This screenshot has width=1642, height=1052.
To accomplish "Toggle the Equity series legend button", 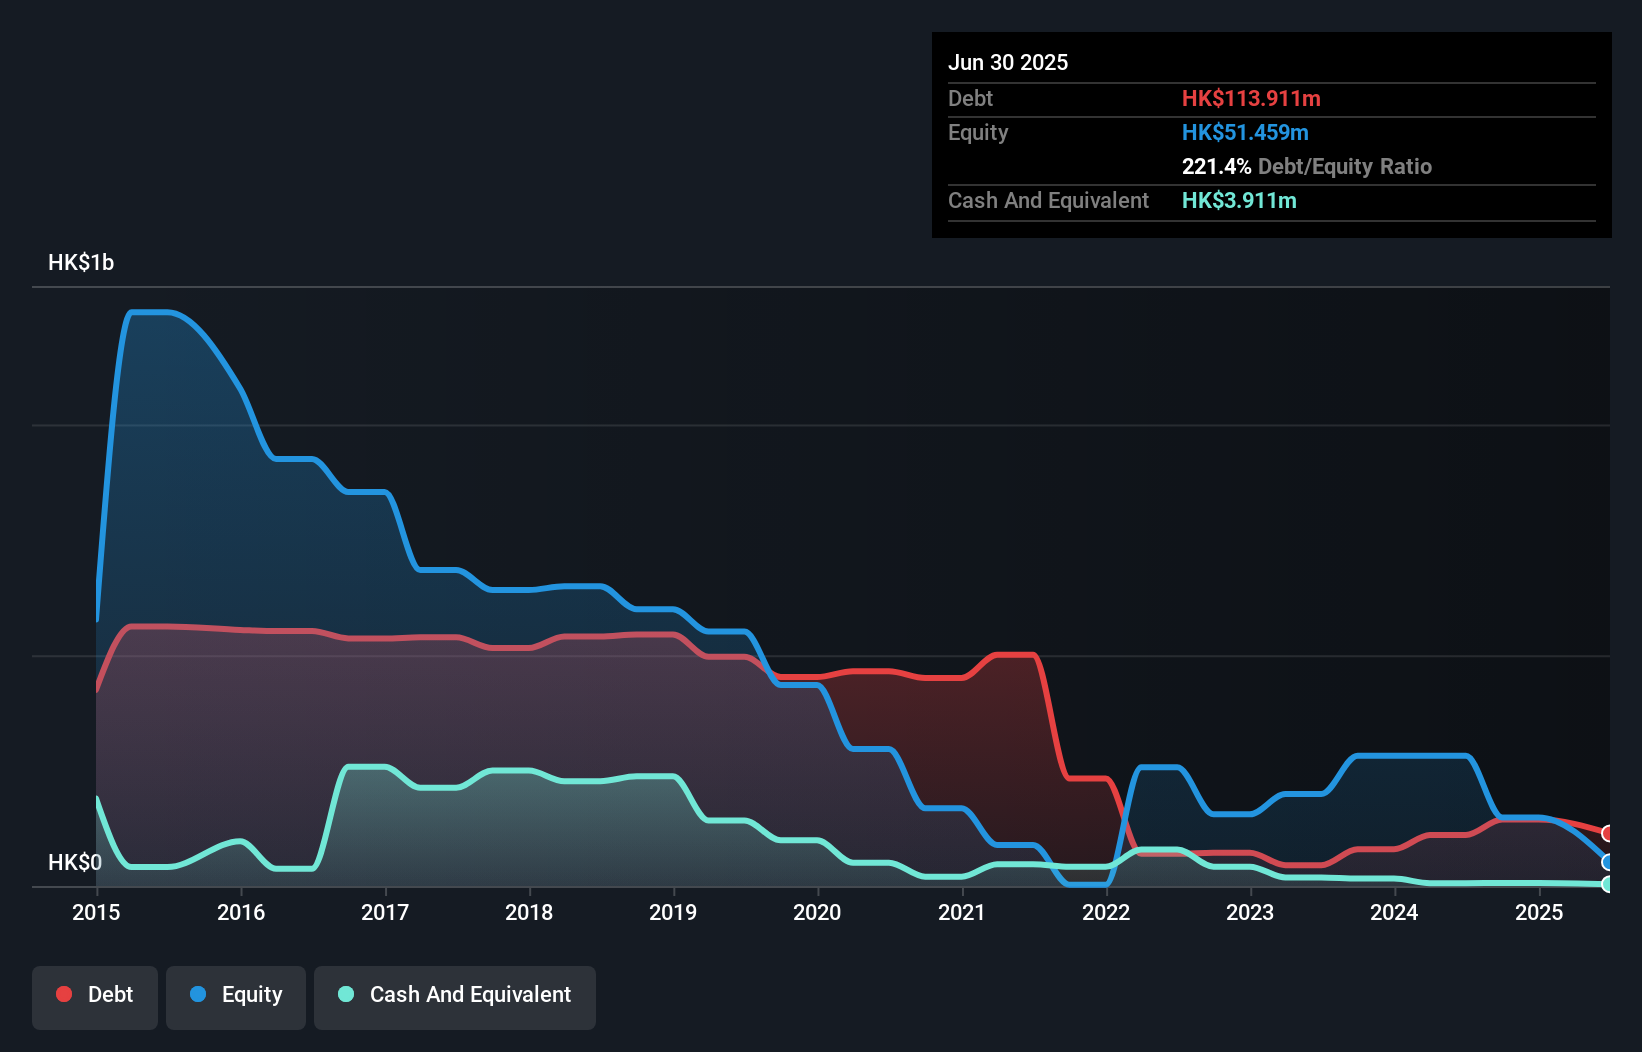I will [x=236, y=997].
